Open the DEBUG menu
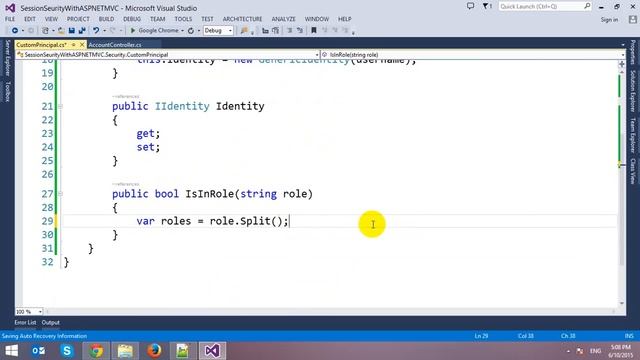 (132, 19)
